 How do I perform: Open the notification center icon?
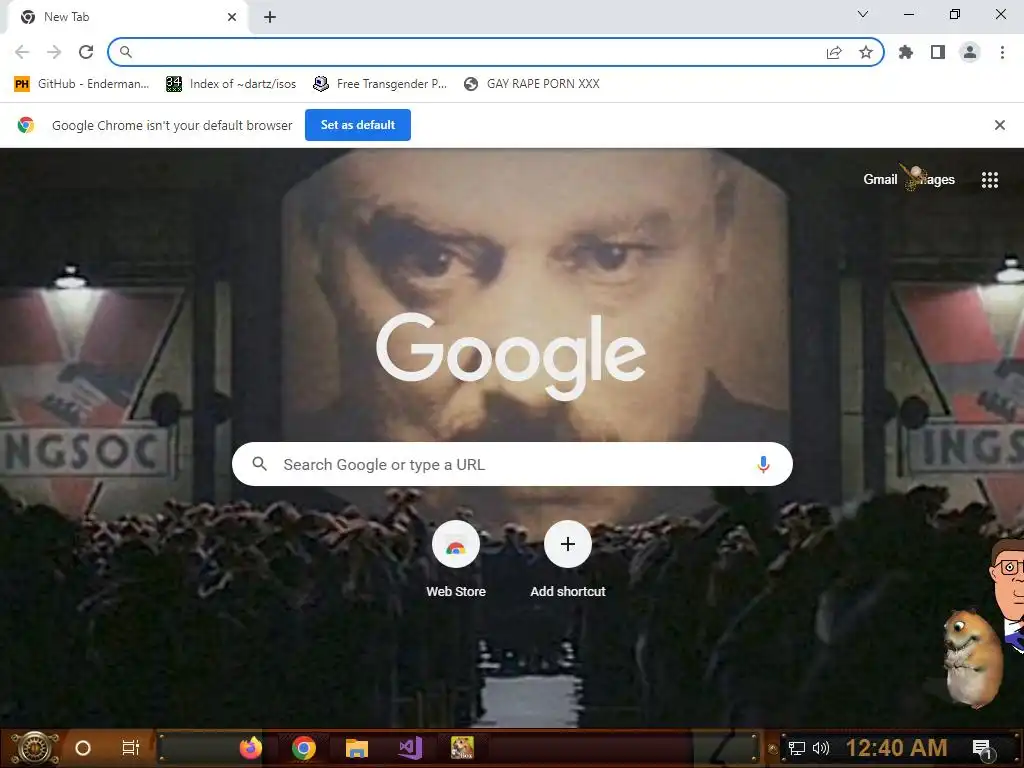[982, 749]
